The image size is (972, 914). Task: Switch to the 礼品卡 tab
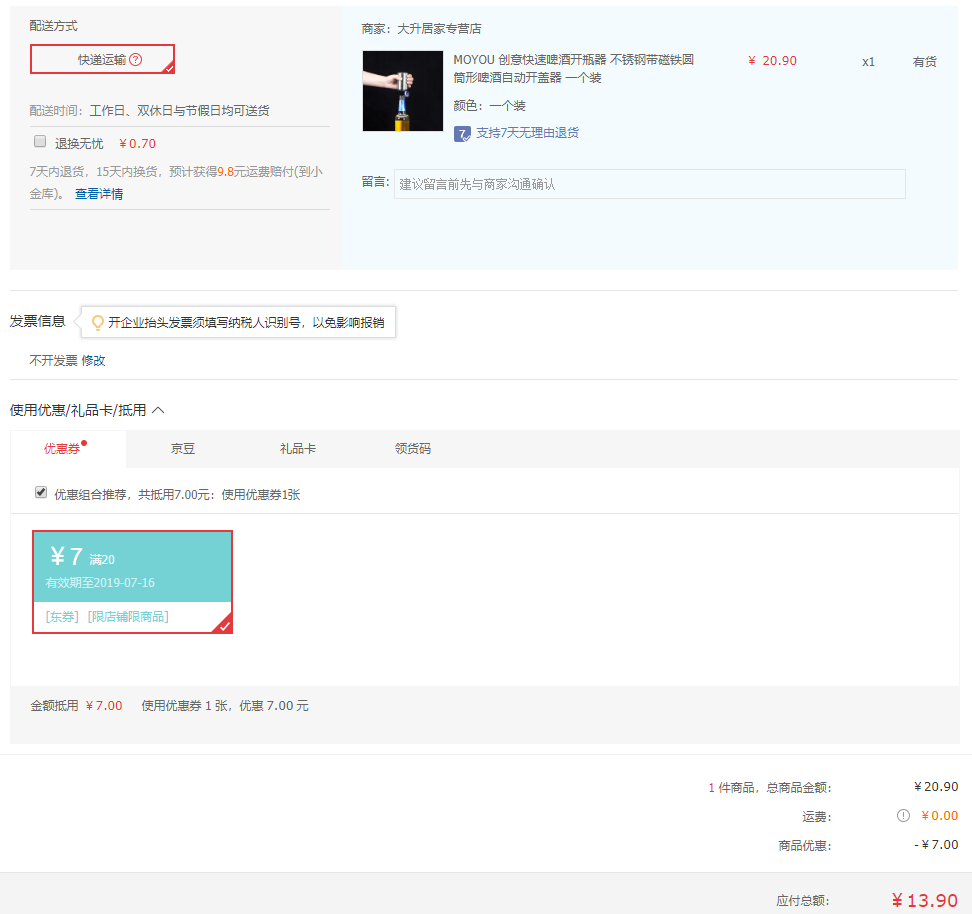point(298,449)
